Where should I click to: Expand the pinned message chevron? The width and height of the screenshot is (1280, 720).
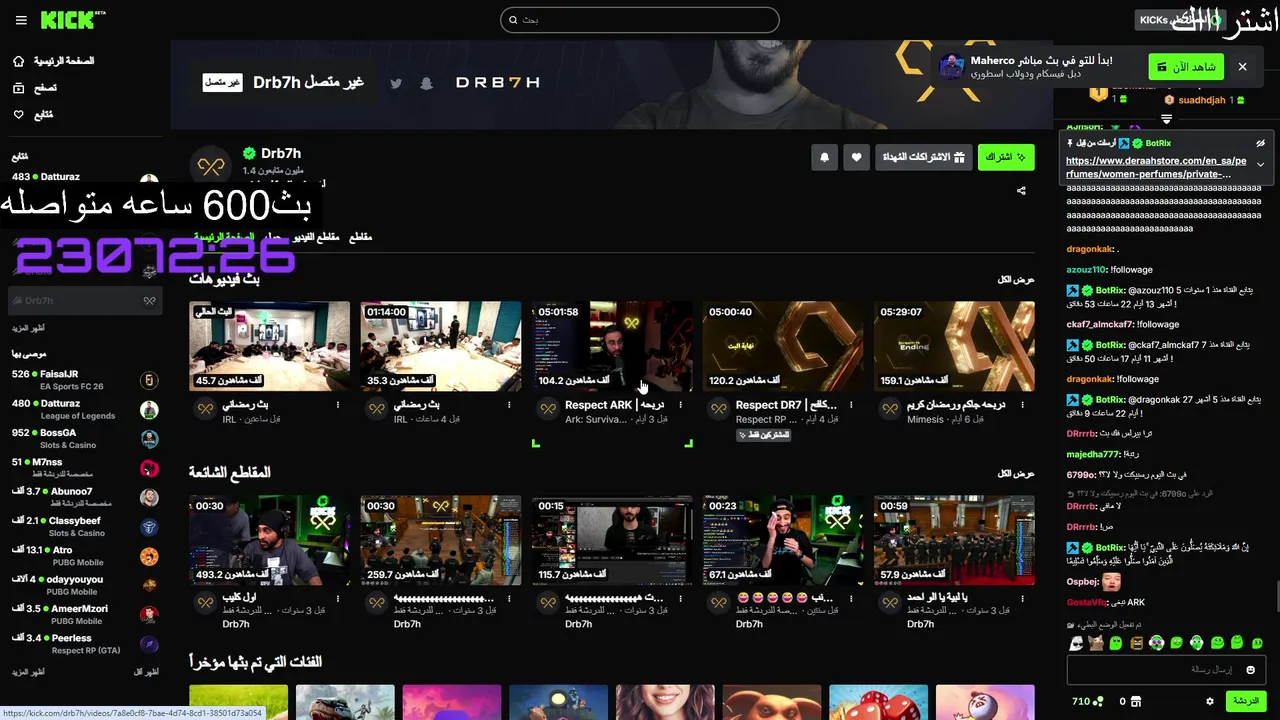pos(1260,164)
